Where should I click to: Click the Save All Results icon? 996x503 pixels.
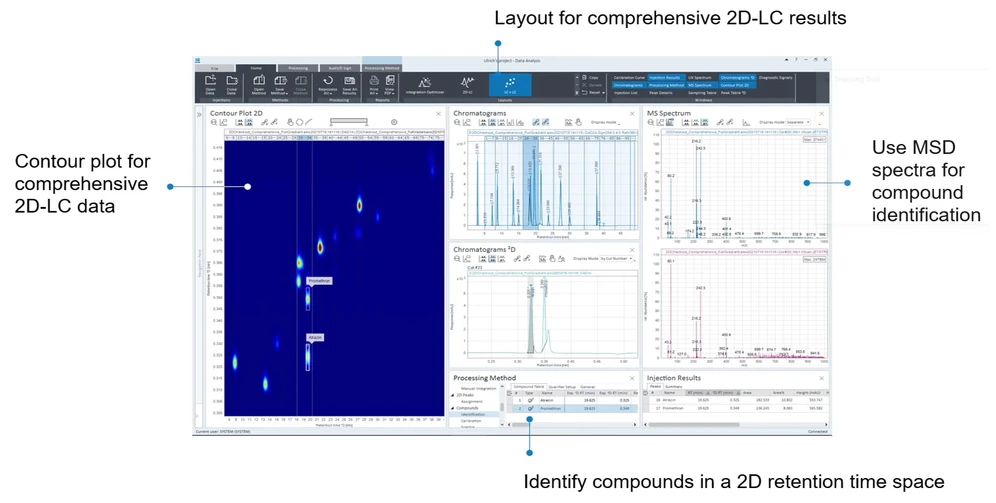tap(349, 84)
